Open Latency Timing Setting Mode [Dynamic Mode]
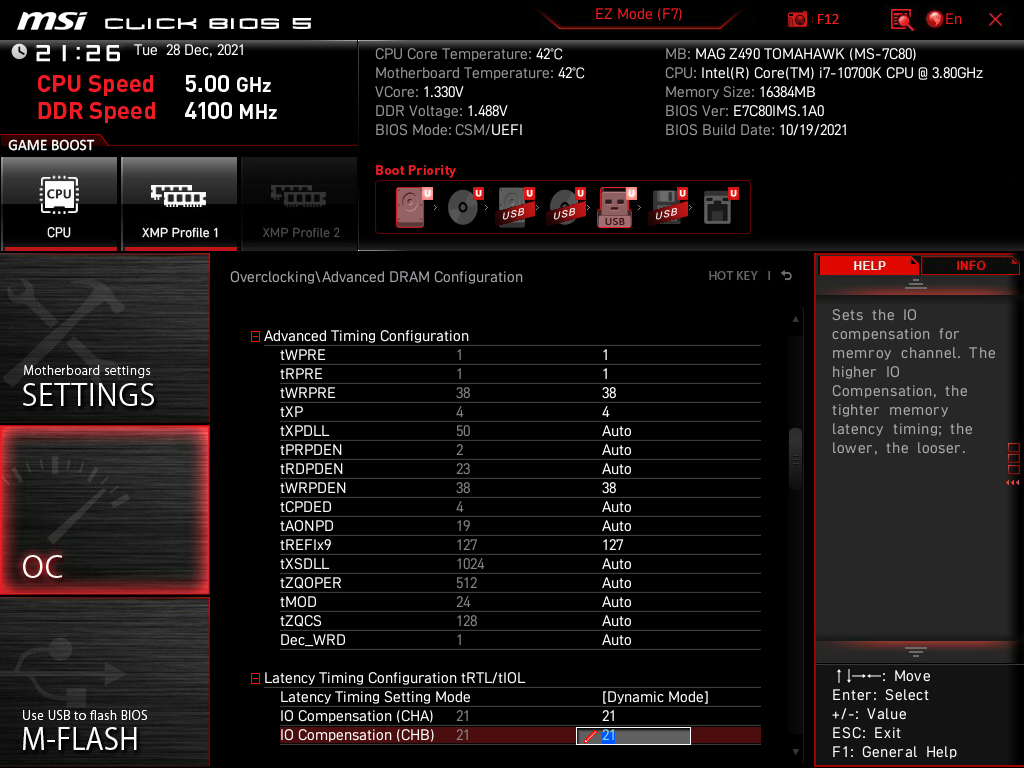 point(655,697)
